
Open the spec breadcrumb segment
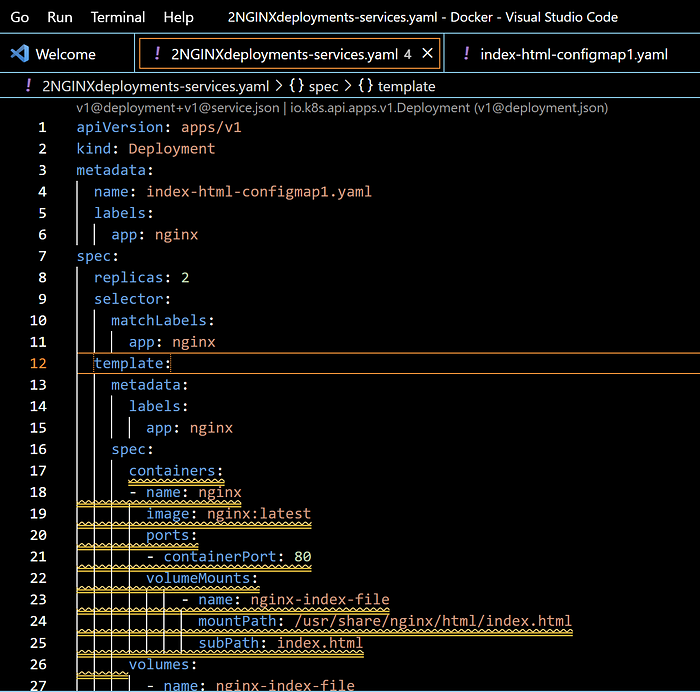point(323,86)
